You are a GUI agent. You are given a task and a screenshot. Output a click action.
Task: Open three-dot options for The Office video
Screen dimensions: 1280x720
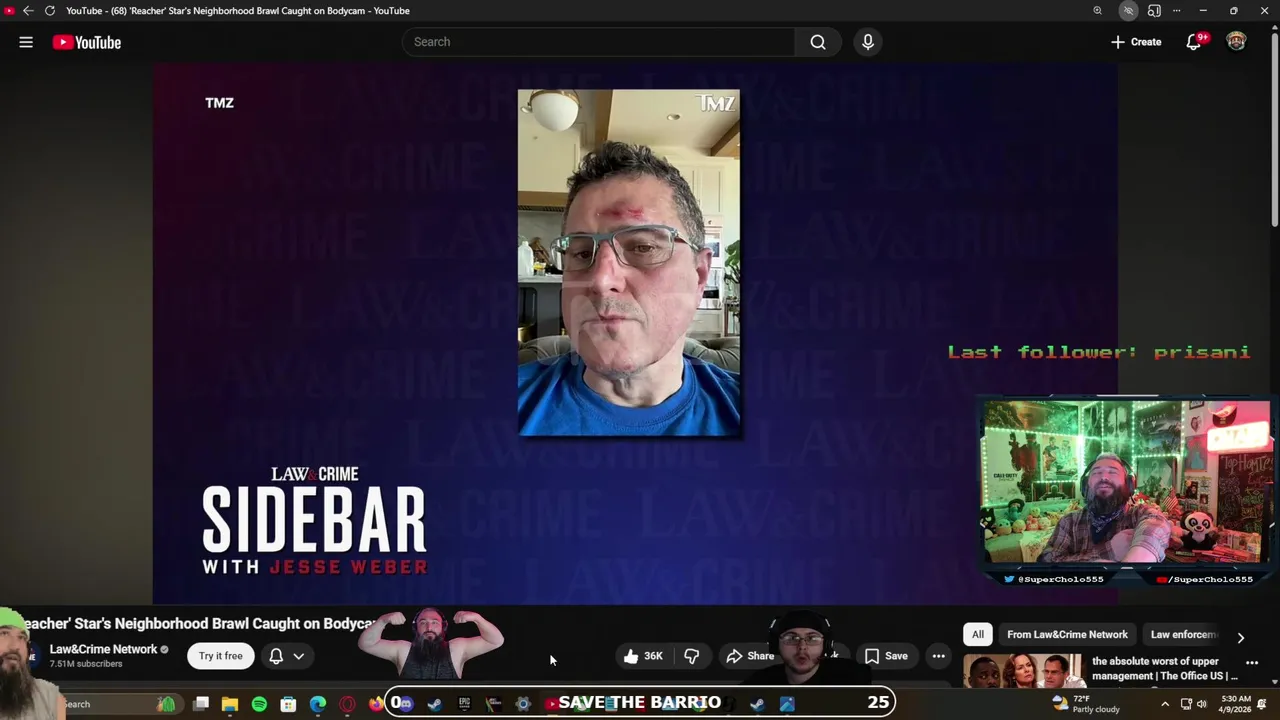(1252, 663)
